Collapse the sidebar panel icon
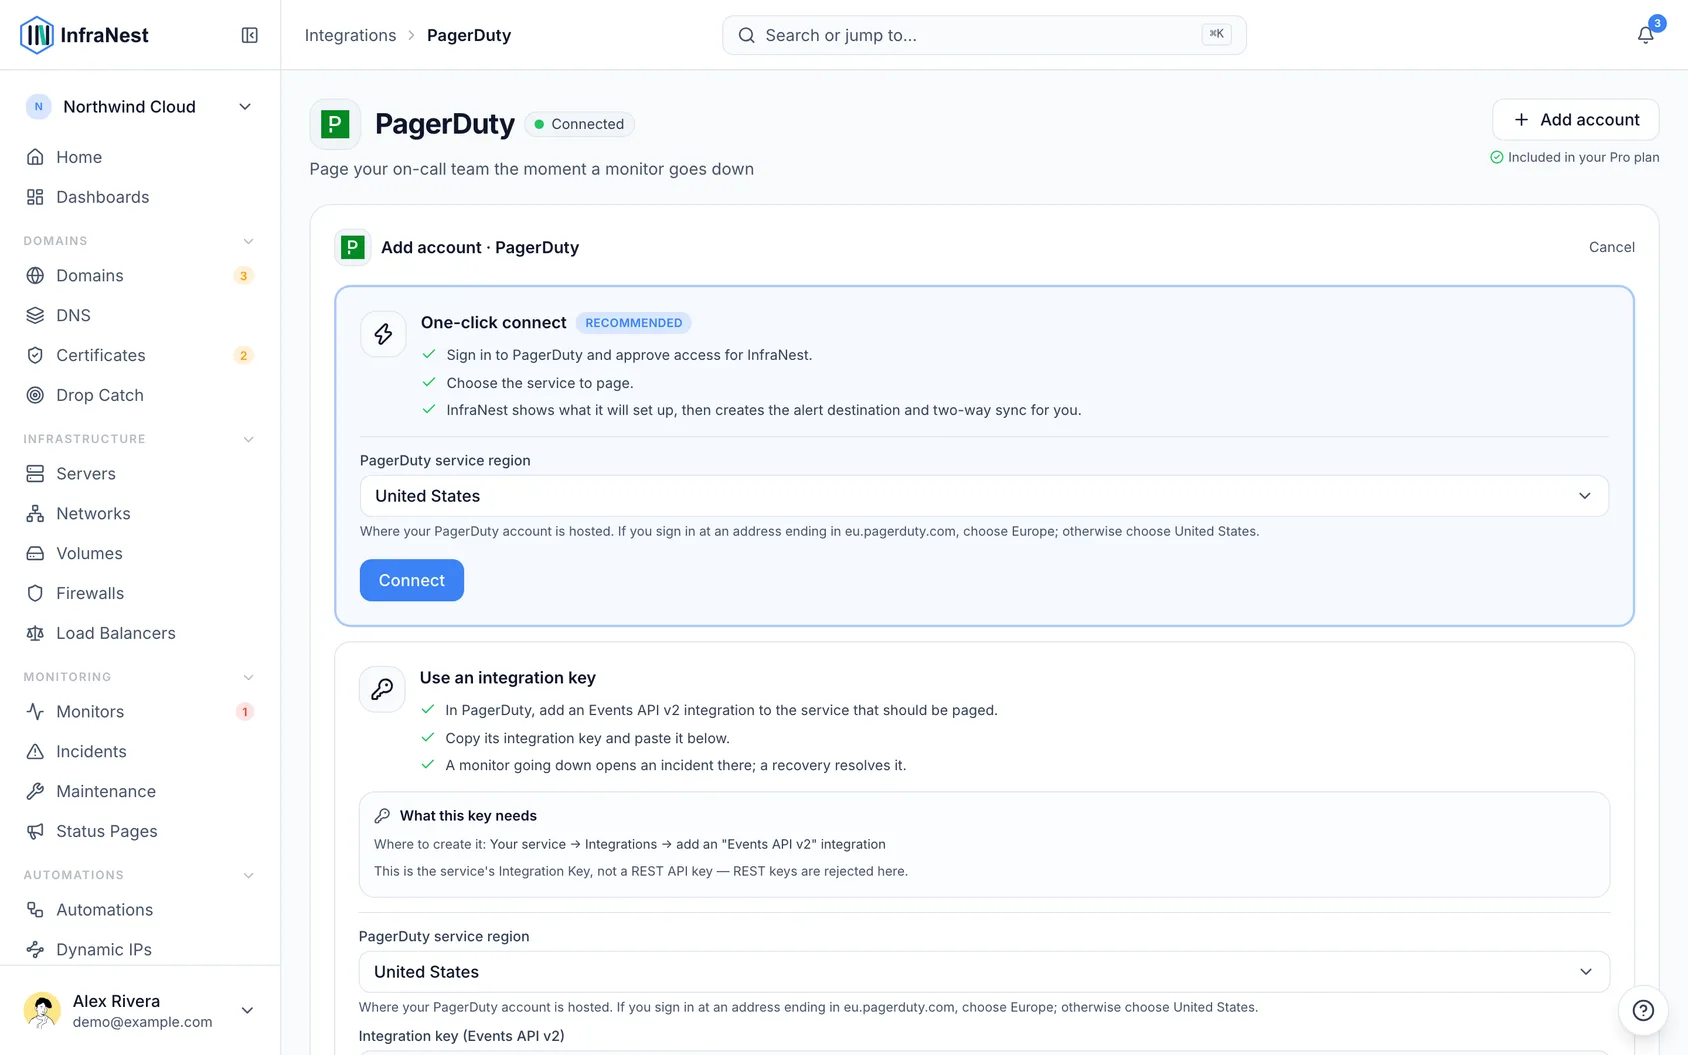Image resolution: width=1688 pixels, height=1055 pixels. (x=250, y=35)
